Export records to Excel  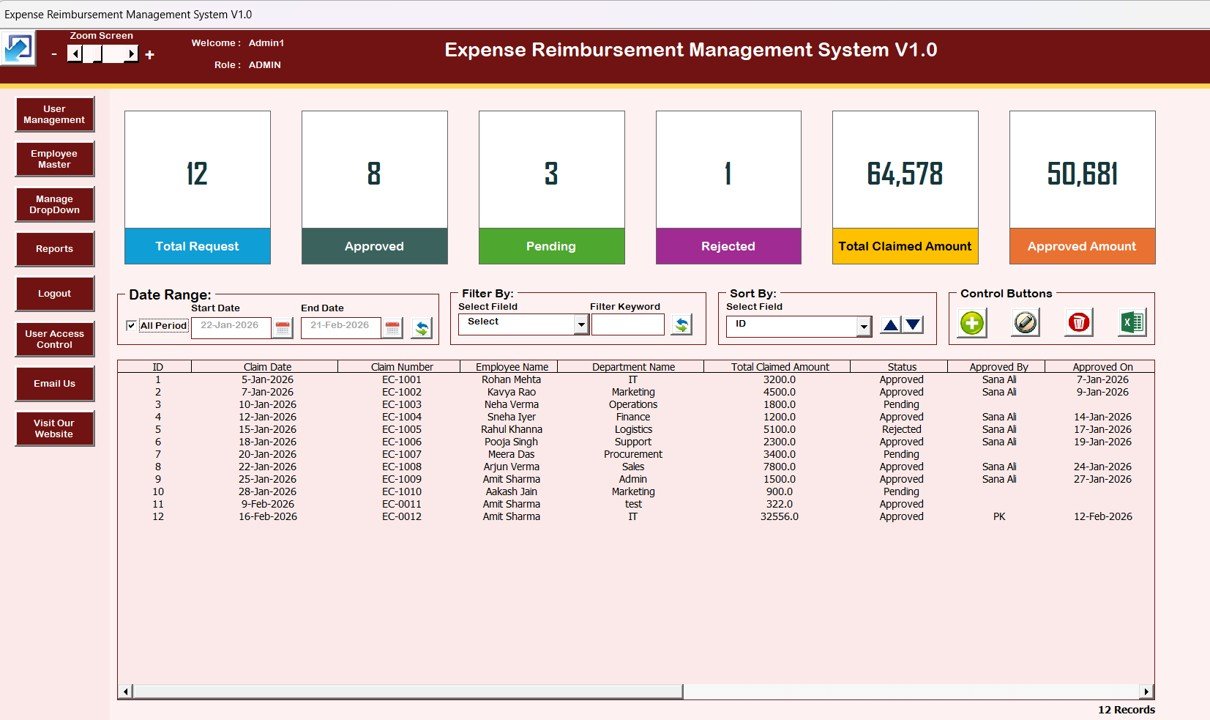(x=1131, y=321)
